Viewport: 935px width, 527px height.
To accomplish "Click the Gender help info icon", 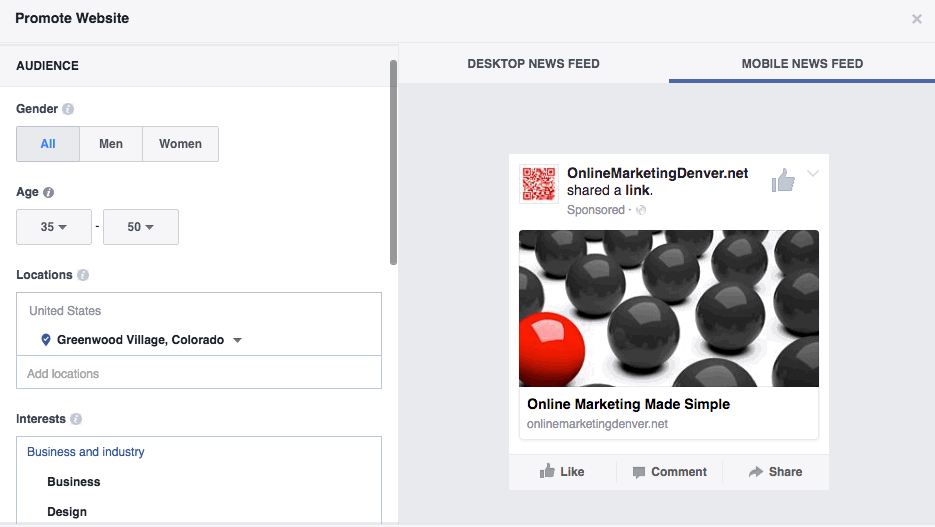I will [68, 109].
